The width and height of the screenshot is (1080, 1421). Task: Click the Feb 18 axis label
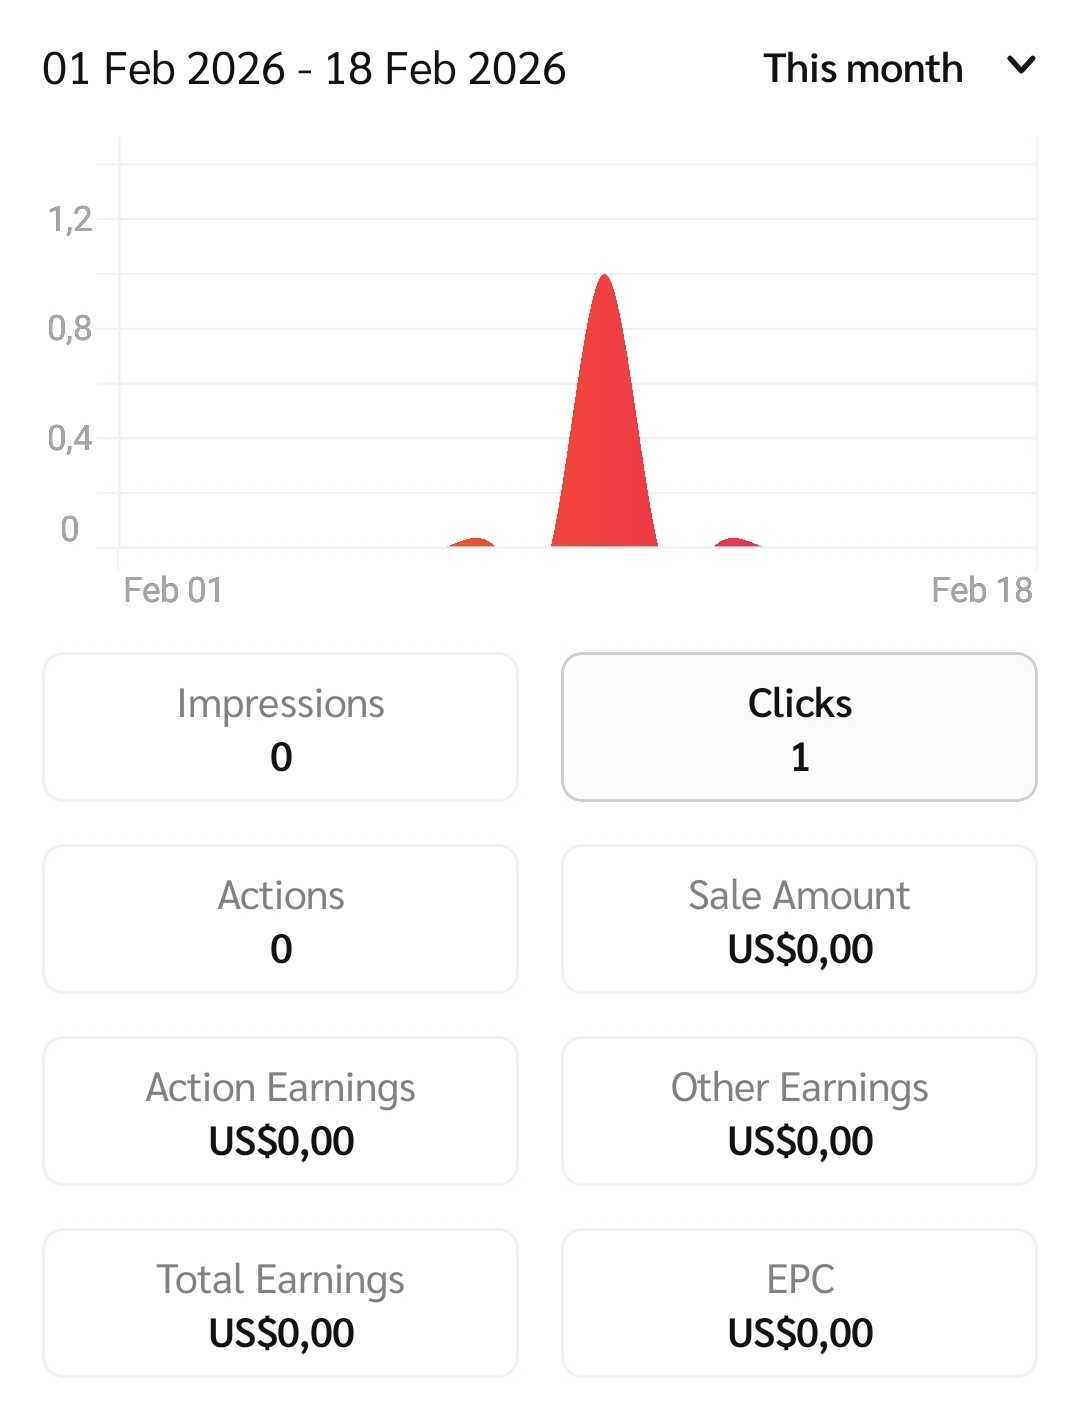coord(981,590)
